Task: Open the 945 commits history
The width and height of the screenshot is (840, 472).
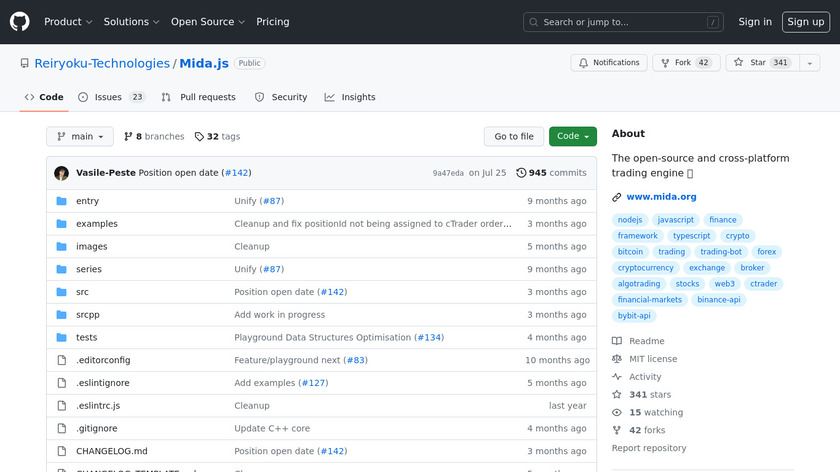Action: tap(551, 173)
